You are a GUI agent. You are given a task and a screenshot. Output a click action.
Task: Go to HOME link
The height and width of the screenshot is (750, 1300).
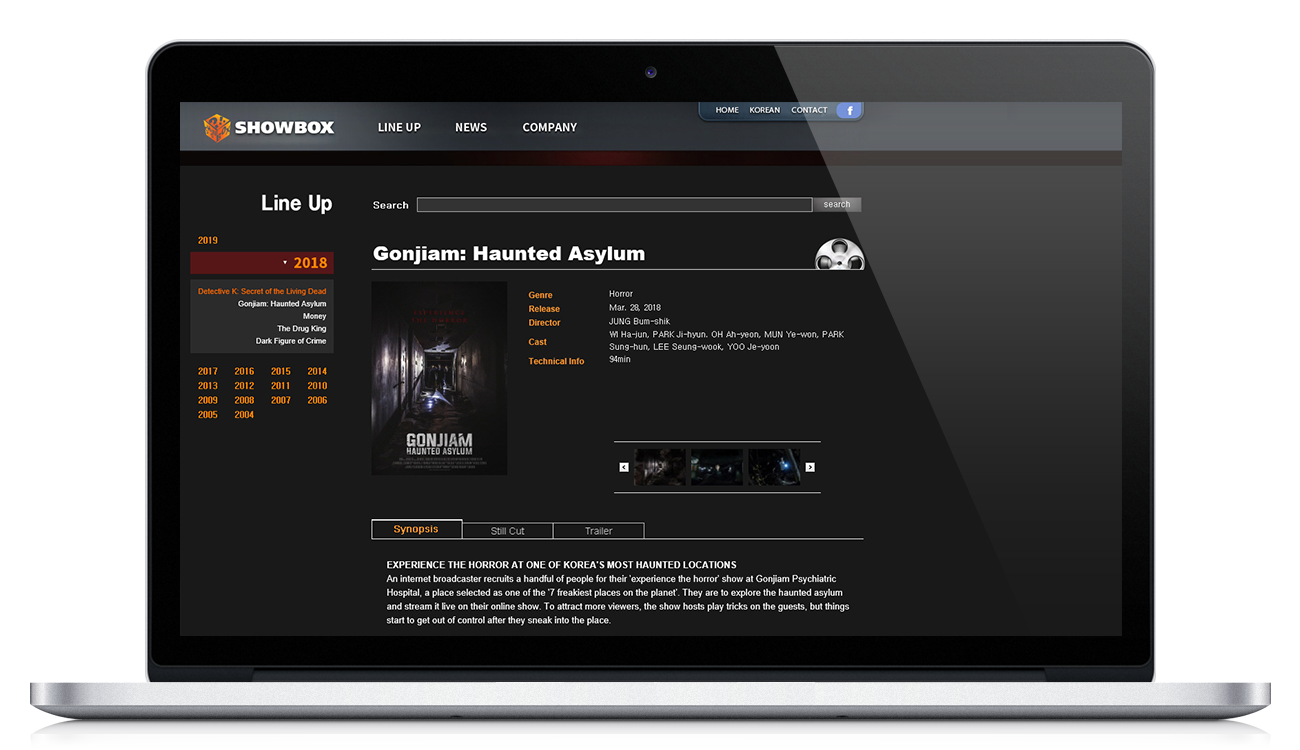[x=727, y=110]
